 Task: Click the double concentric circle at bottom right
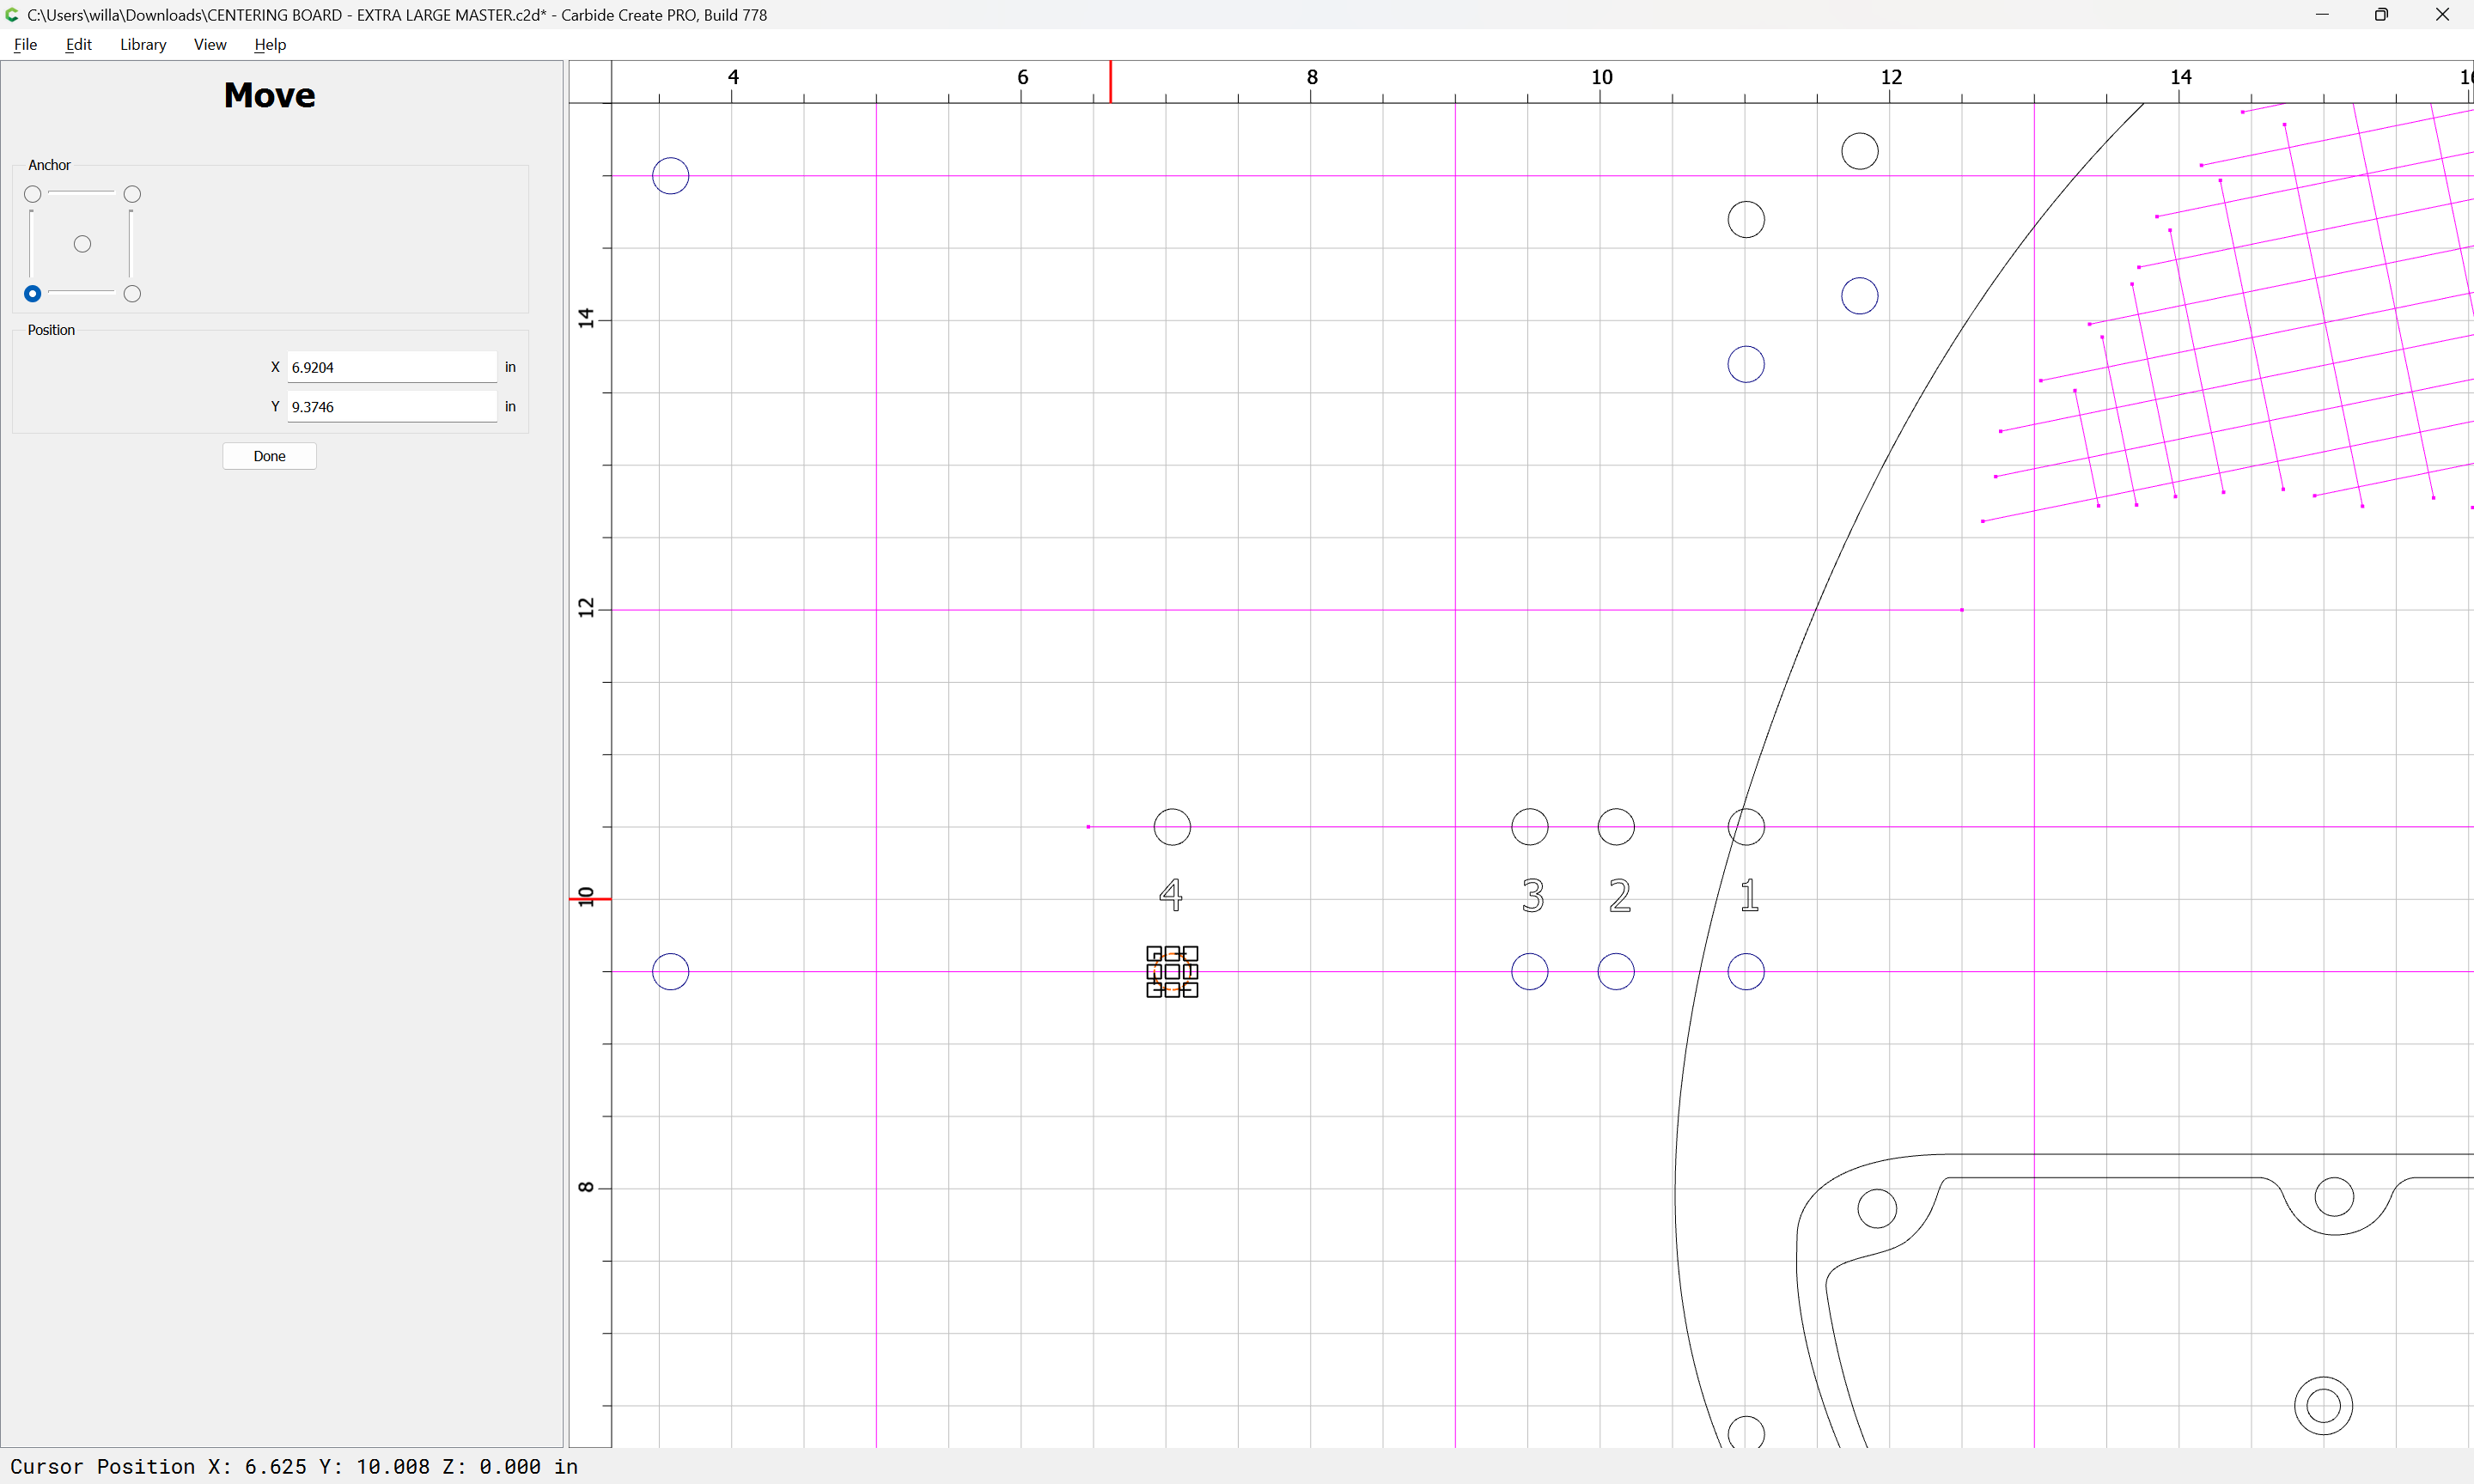[2323, 1406]
